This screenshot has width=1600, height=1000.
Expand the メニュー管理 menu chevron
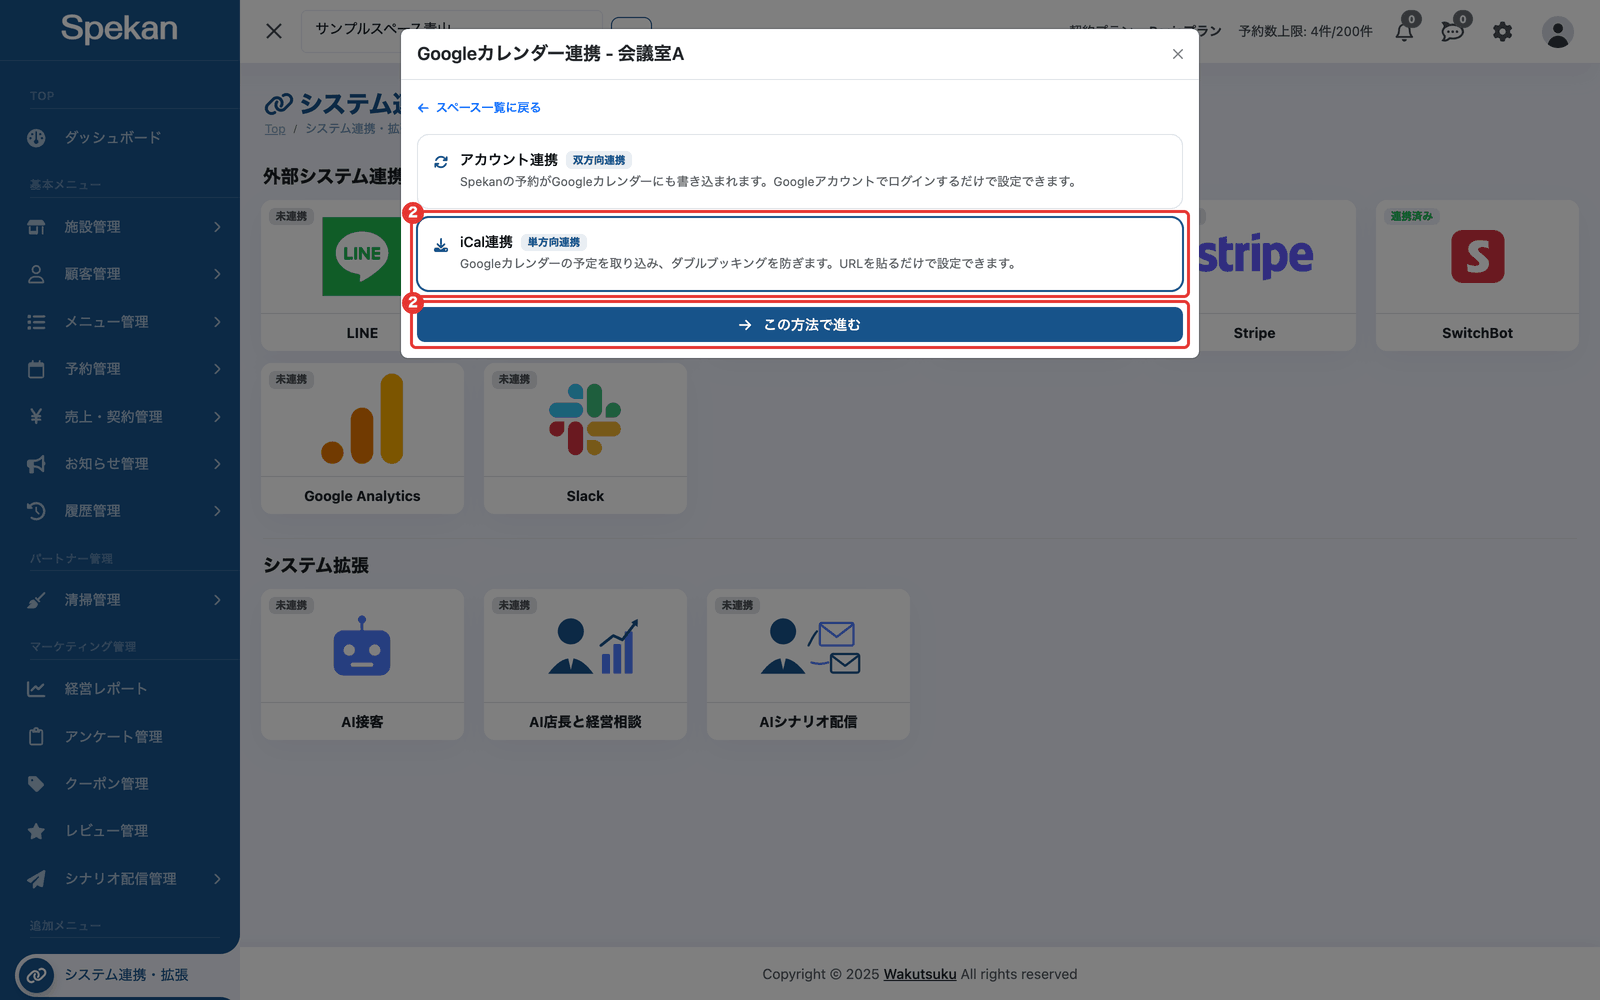click(217, 322)
